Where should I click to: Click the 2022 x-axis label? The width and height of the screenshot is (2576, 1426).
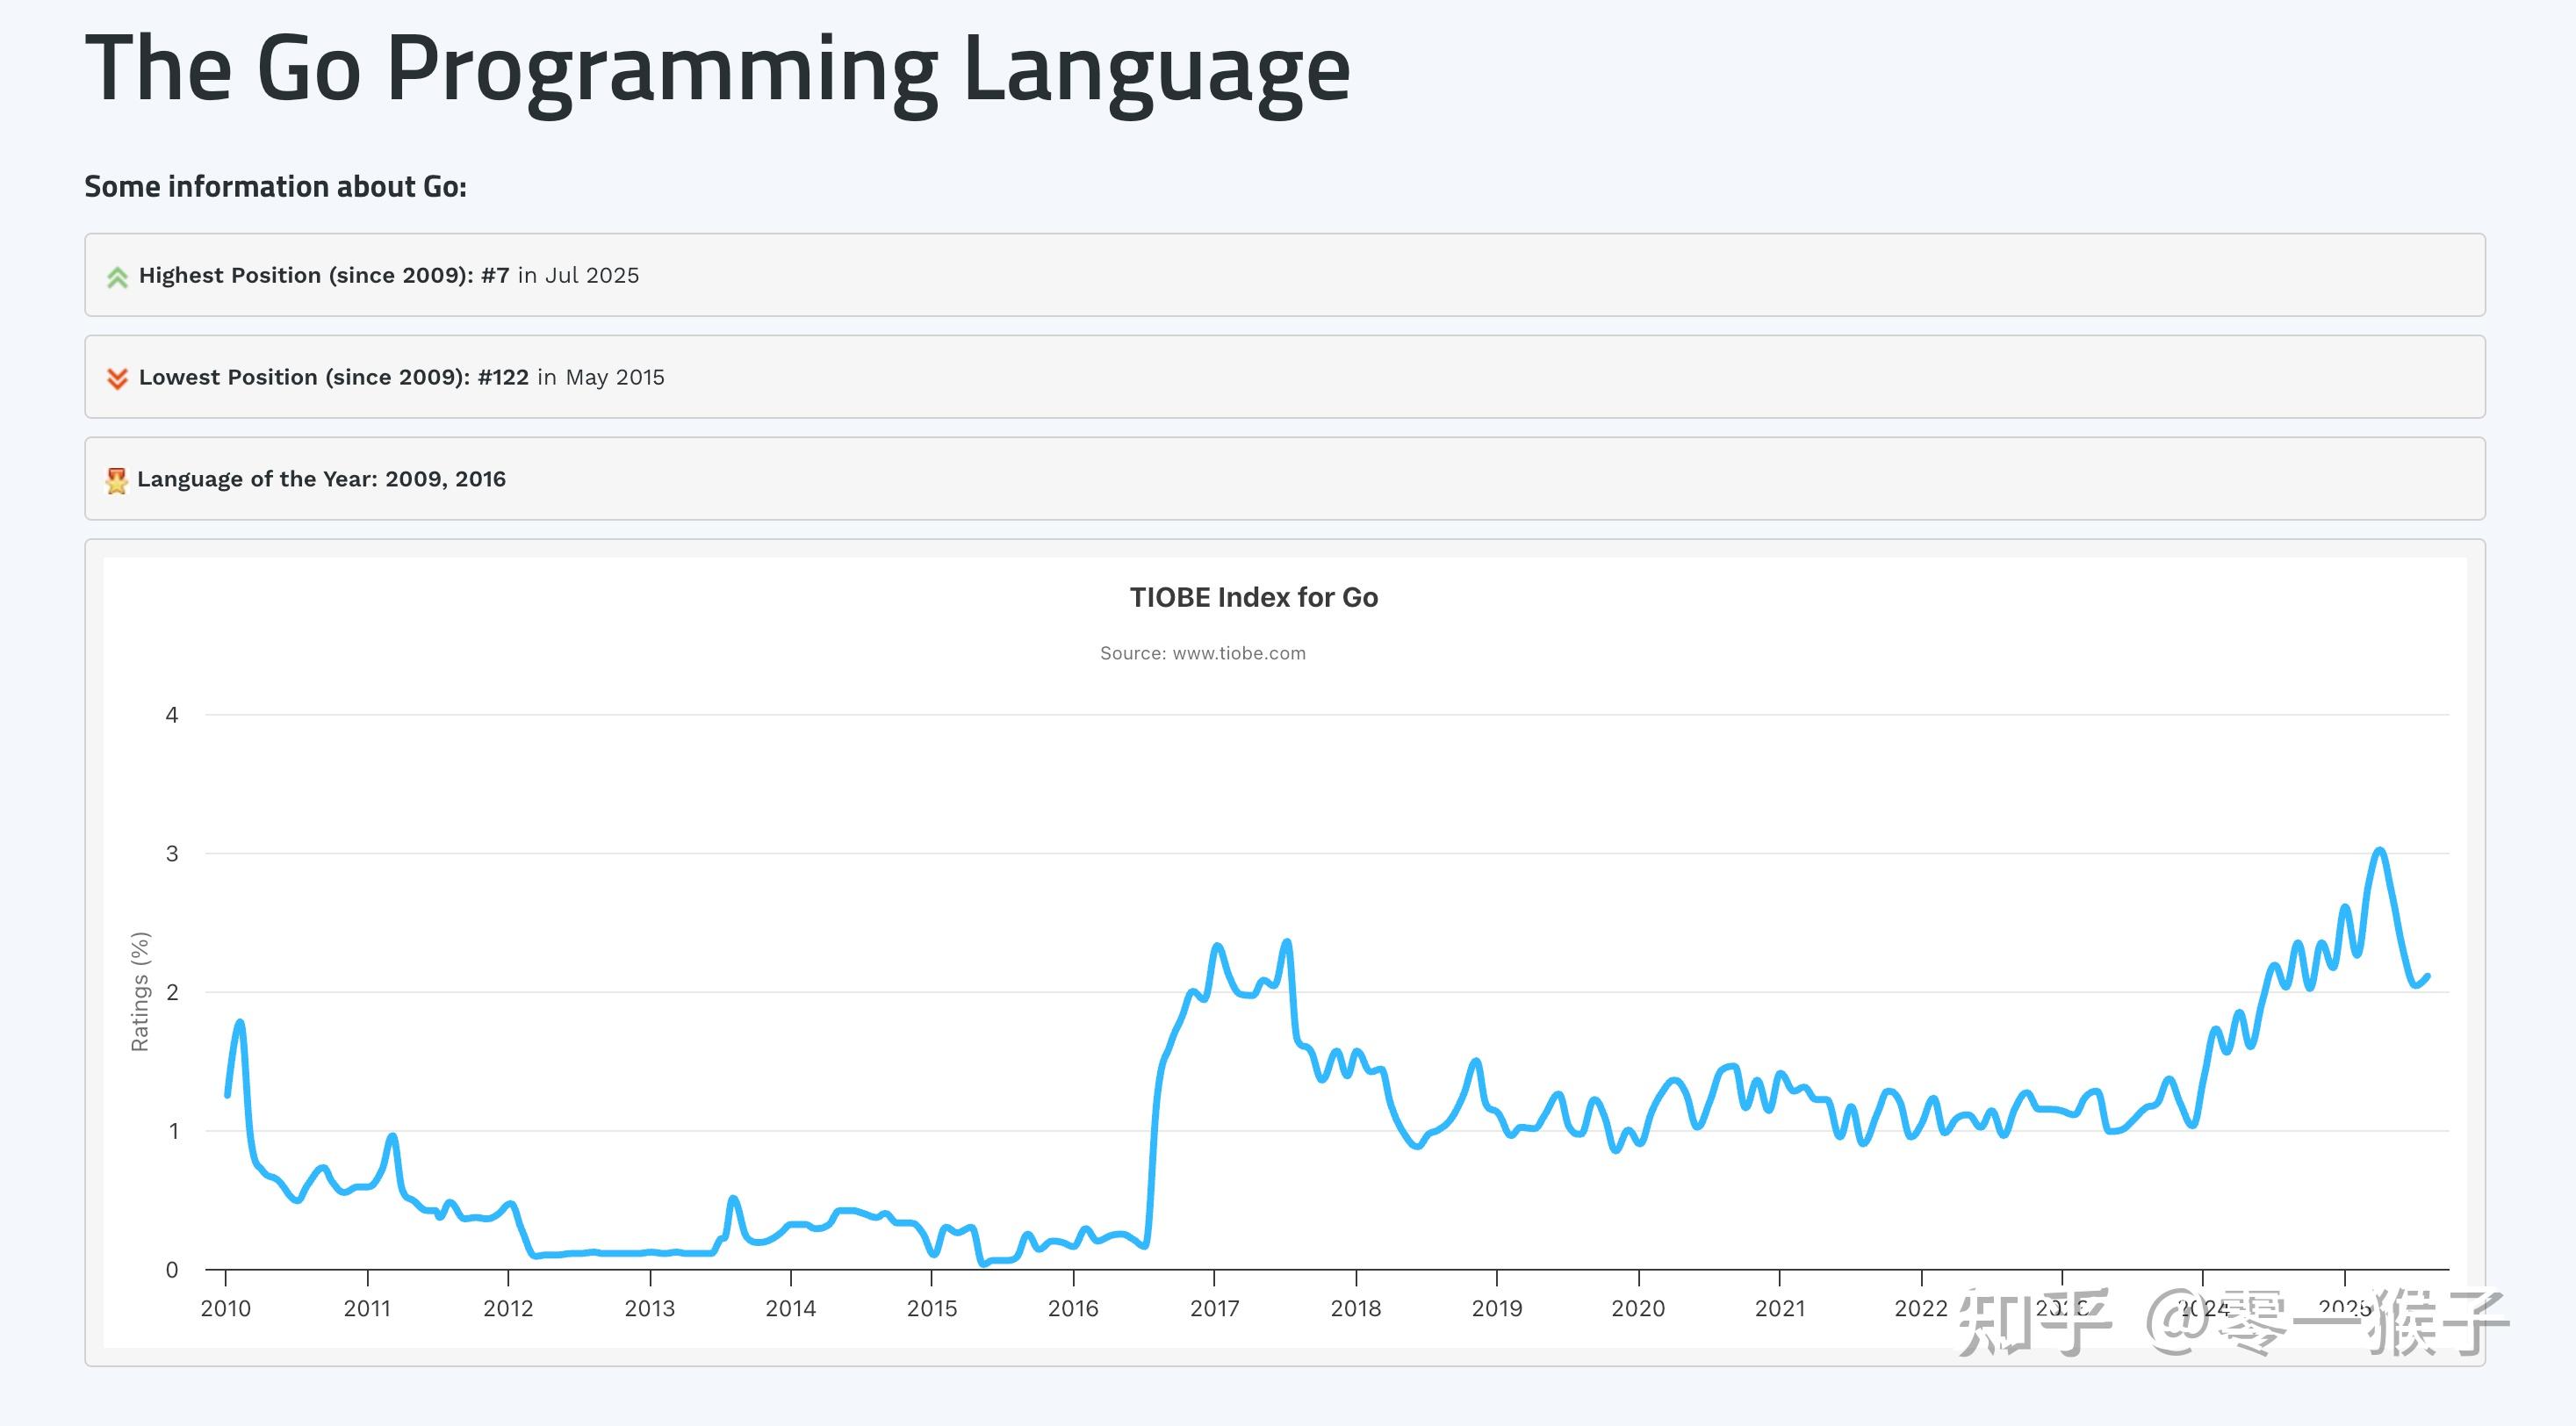tap(1921, 1308)
